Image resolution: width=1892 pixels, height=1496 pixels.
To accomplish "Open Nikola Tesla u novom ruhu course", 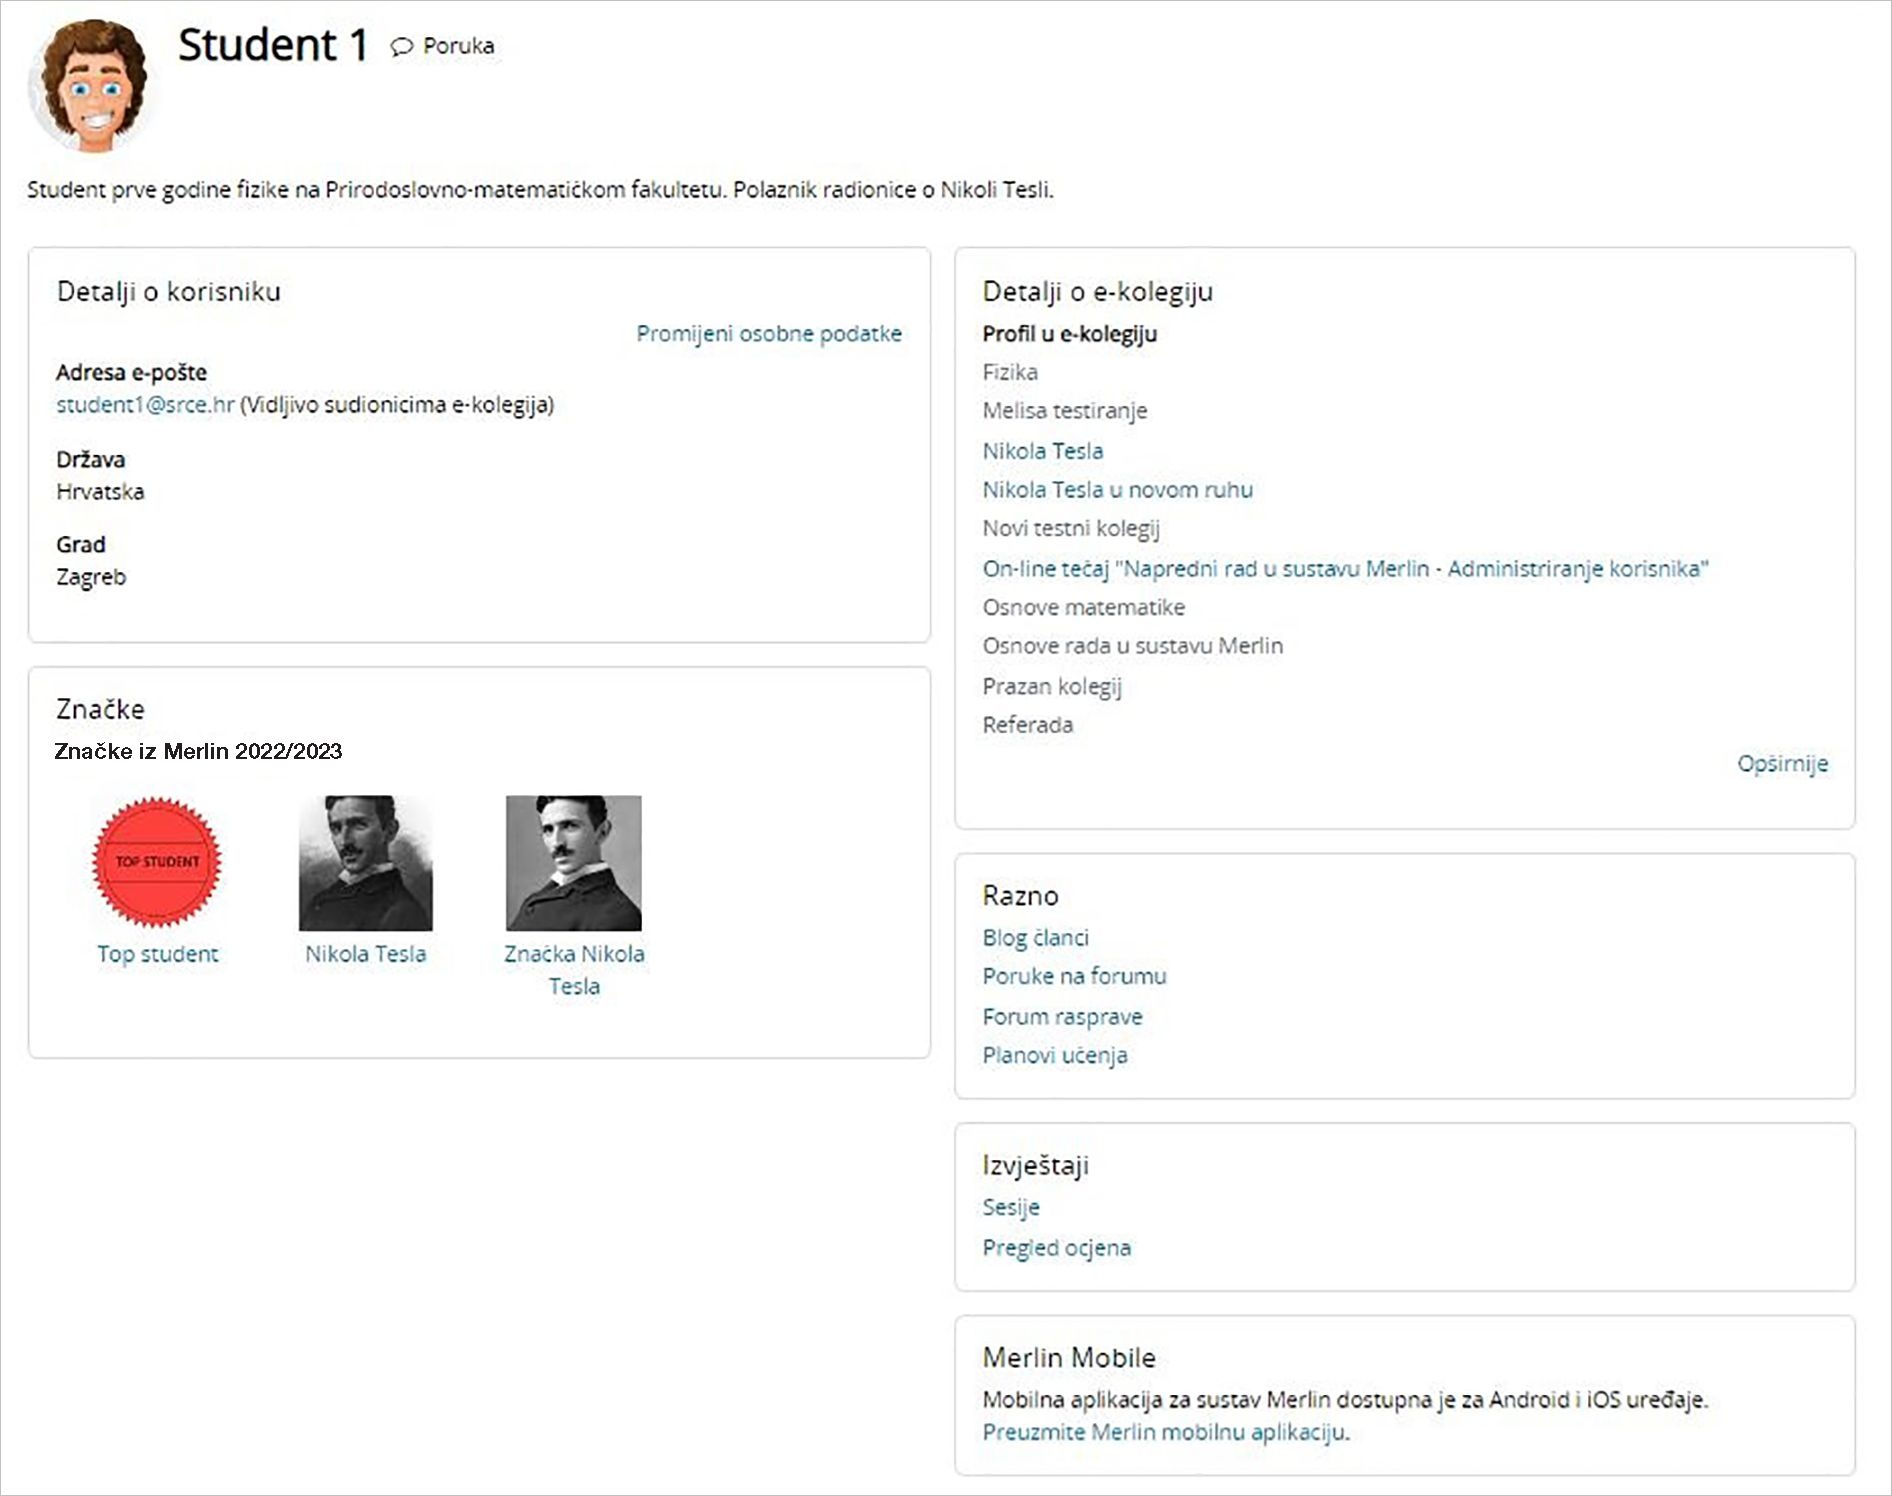I will [x=1117, y=490].
